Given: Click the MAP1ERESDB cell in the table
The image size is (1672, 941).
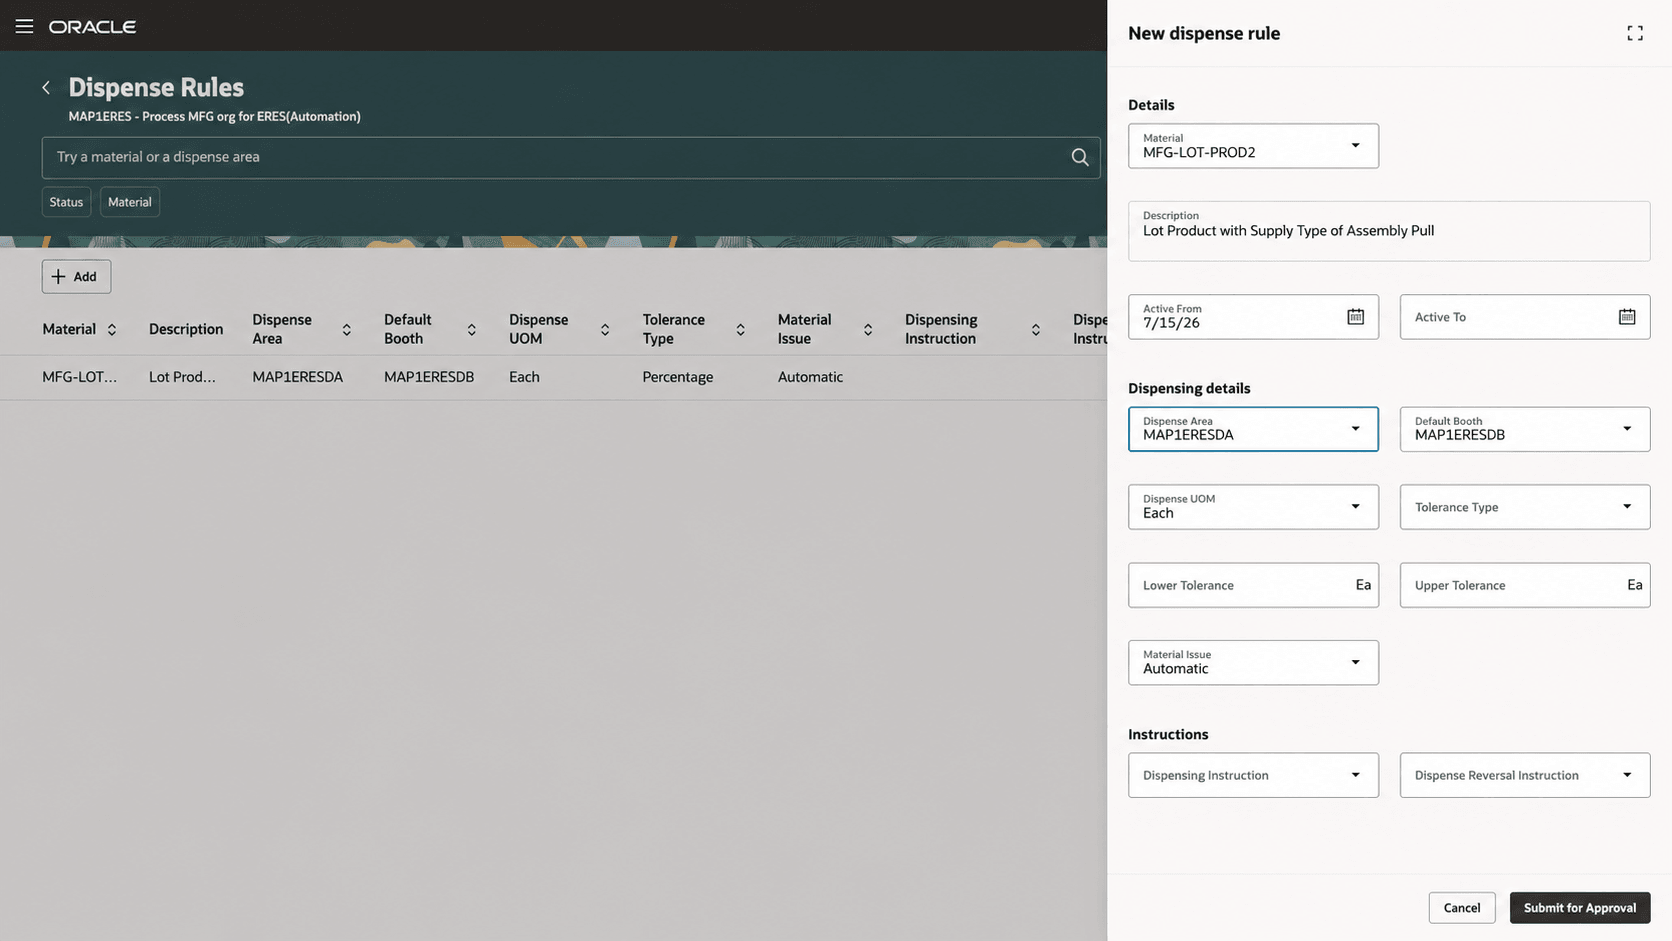Looking at the screenshot, I should (429, 377).
